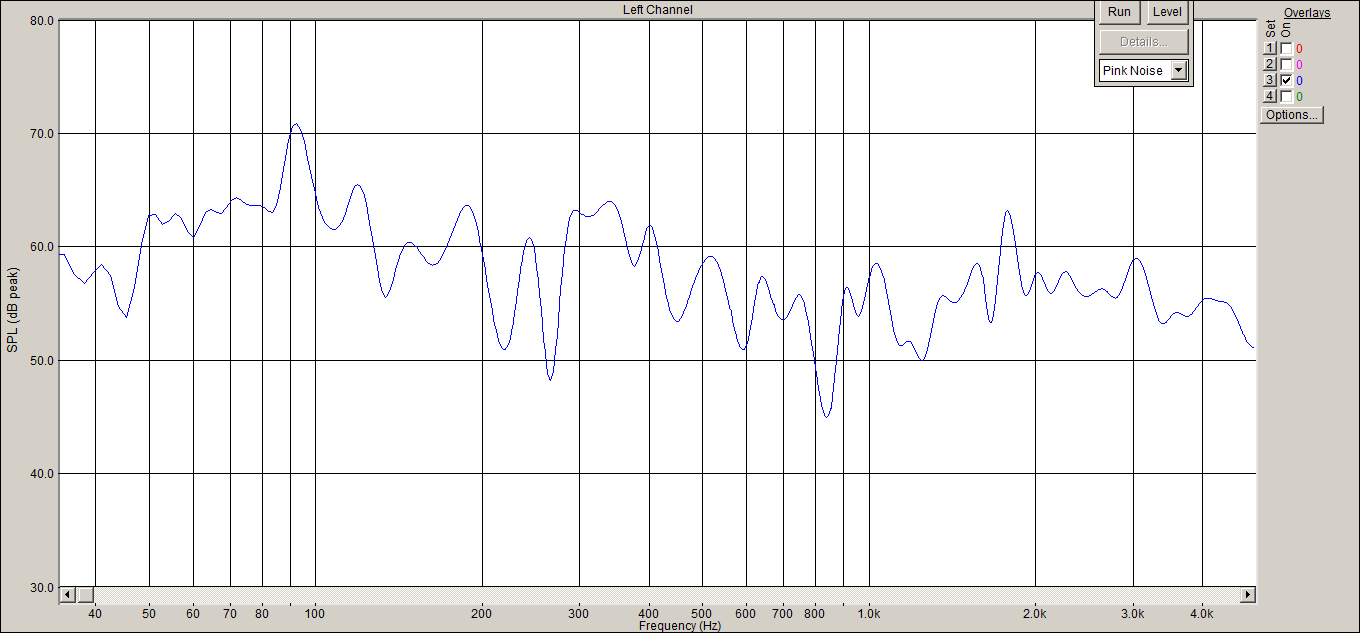Click the 4.0k frequency axis label
Image resolution: width=1364 pixels, height=633 pixels.
pos(1202,614)
